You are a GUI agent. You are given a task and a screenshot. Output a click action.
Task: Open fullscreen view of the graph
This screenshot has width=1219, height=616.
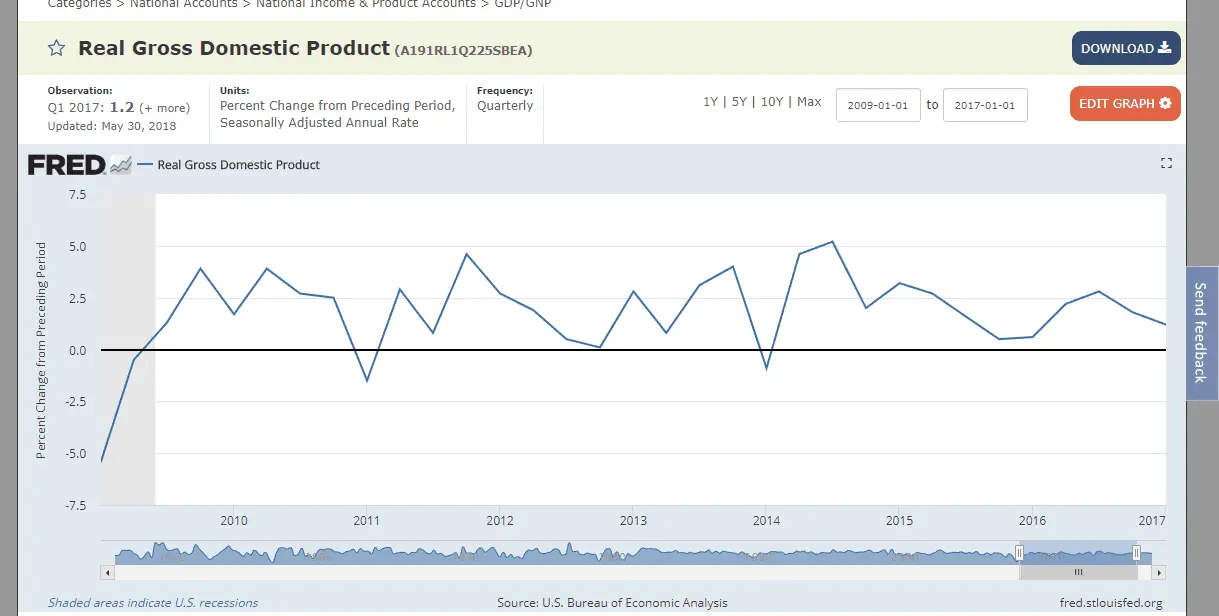1166,163
